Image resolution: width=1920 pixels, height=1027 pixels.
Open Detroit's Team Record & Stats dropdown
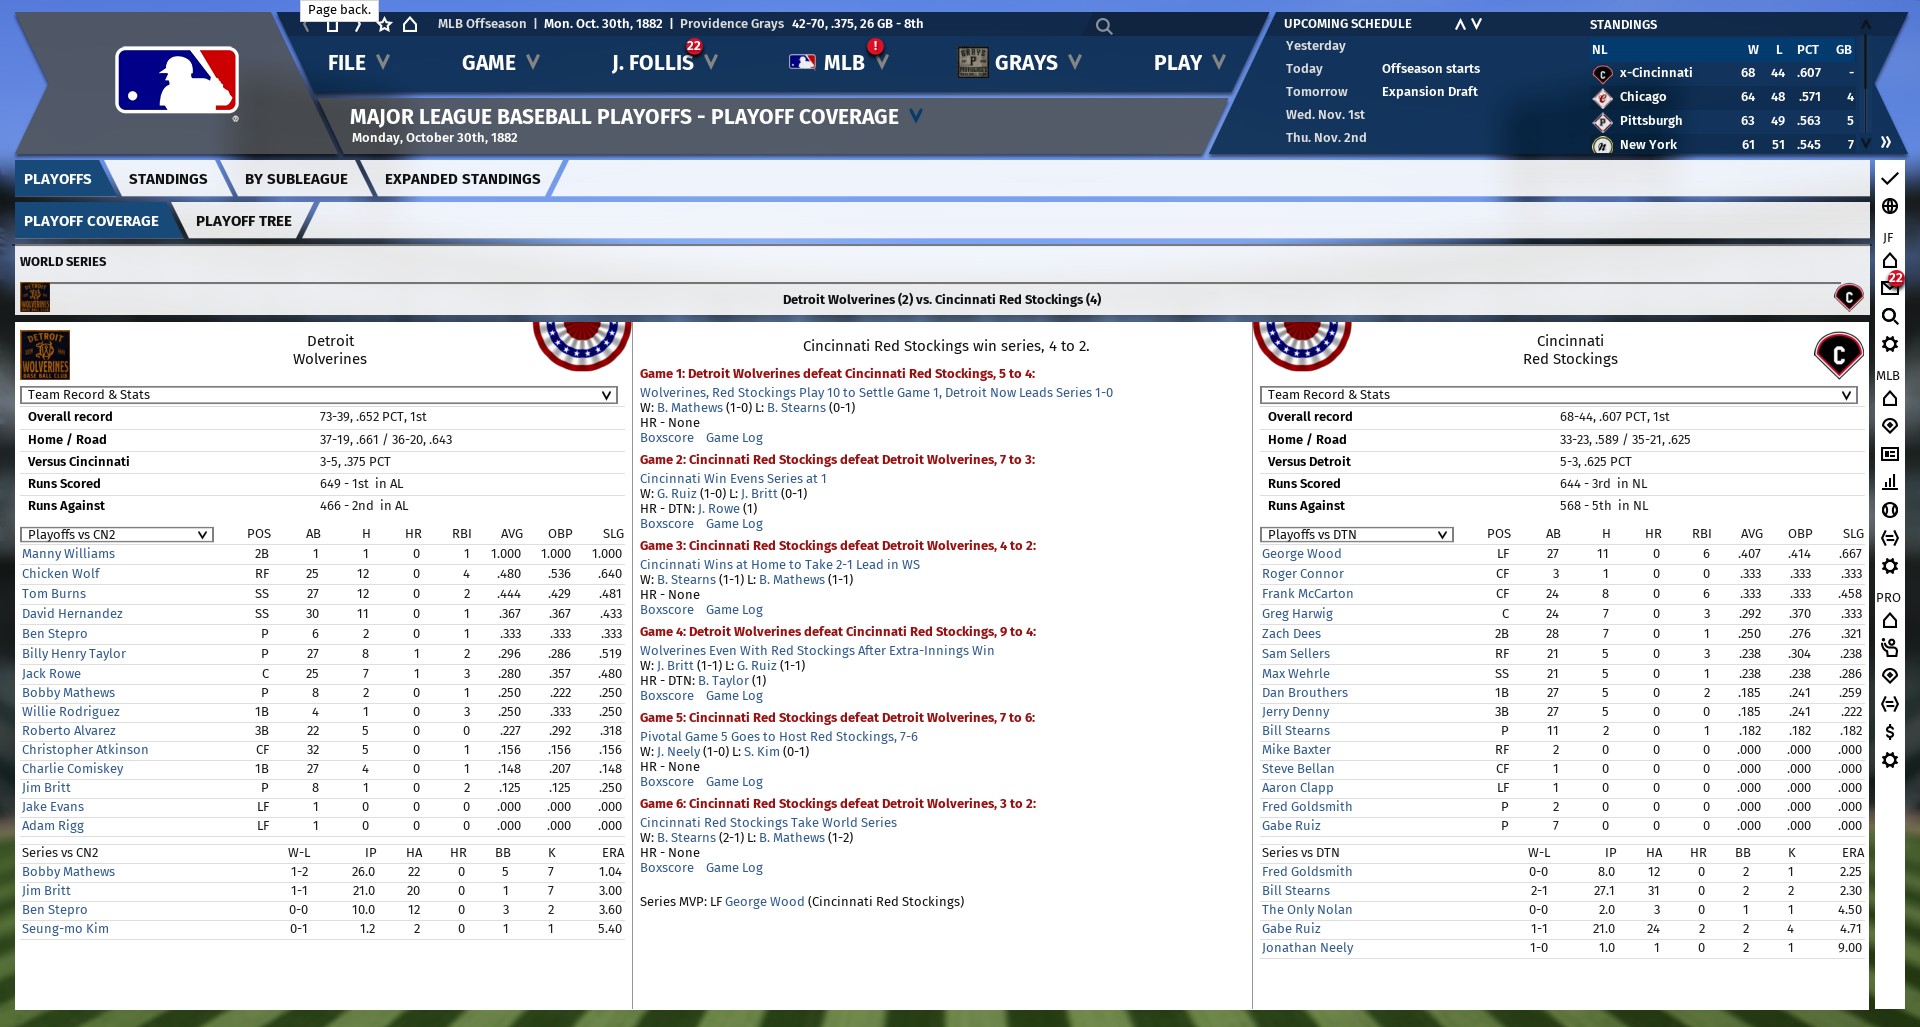319,395
